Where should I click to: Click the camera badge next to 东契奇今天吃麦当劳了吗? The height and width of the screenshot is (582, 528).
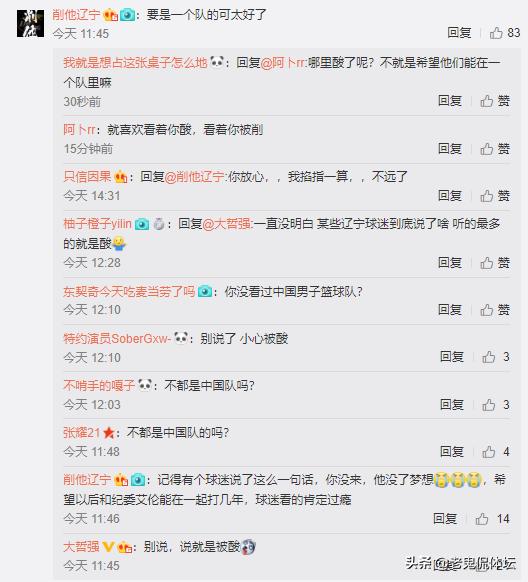[205, 291]
